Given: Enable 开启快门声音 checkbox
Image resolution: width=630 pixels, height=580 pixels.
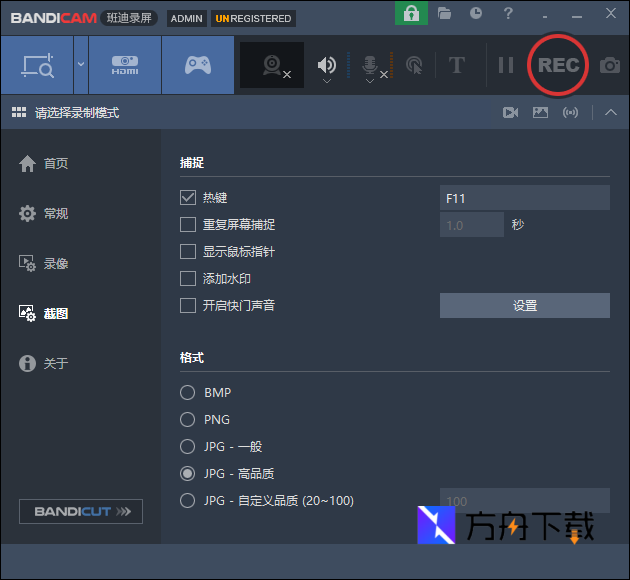Looking at the screenshot, I should click(188, 305).
